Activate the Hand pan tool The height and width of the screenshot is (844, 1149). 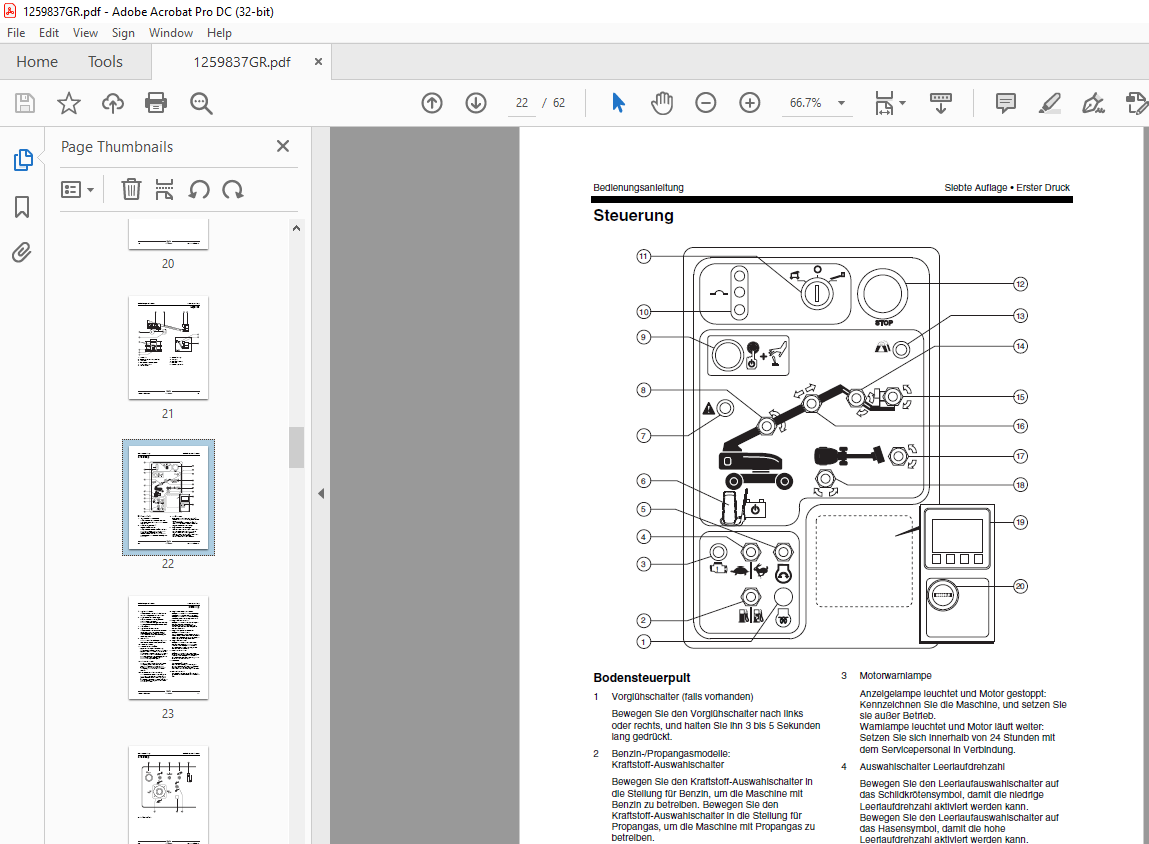(662, 103)
